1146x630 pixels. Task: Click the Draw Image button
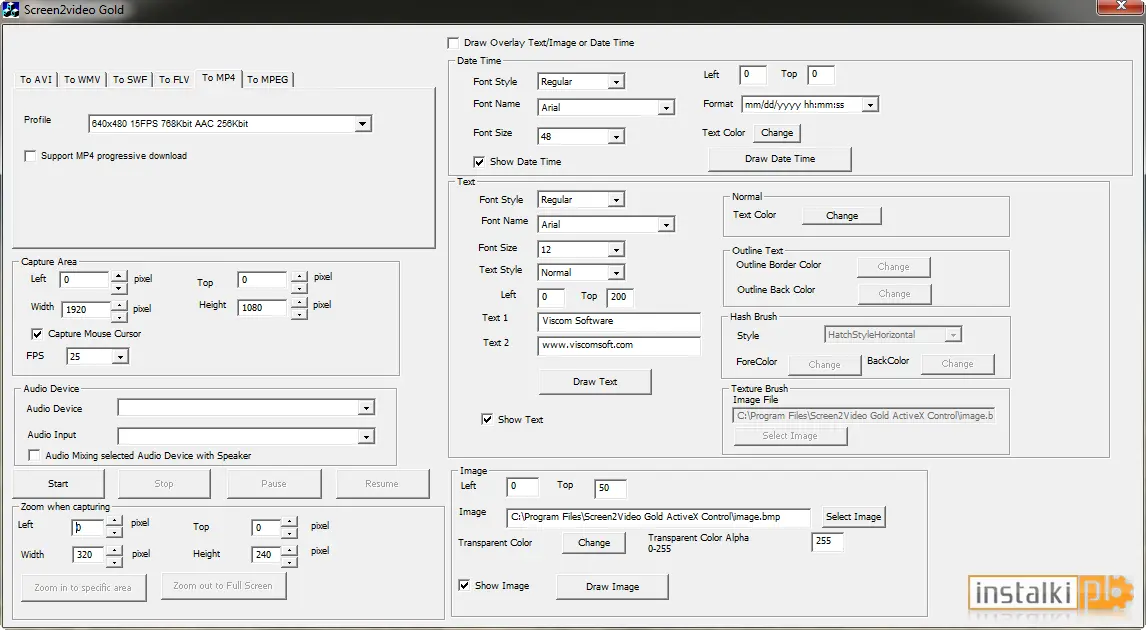[612, 587]
